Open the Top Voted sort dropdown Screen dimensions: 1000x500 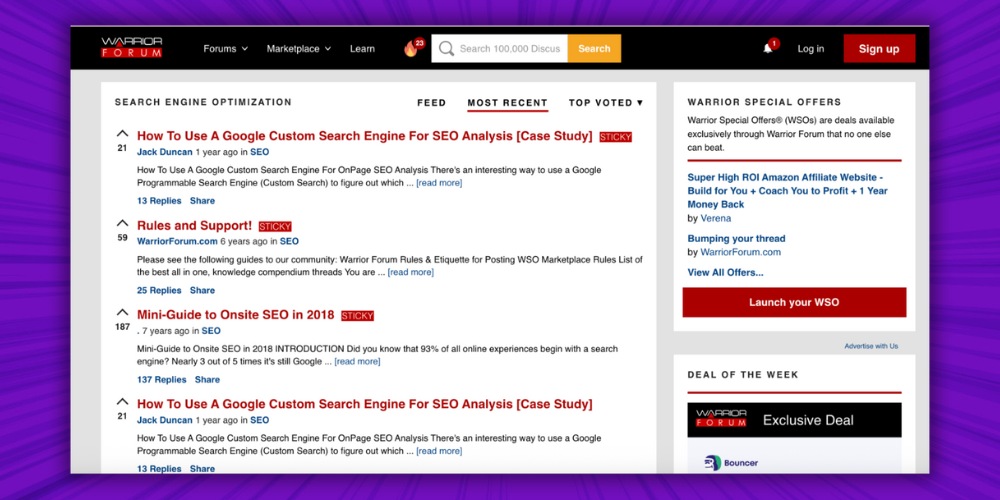pos(605,102)
